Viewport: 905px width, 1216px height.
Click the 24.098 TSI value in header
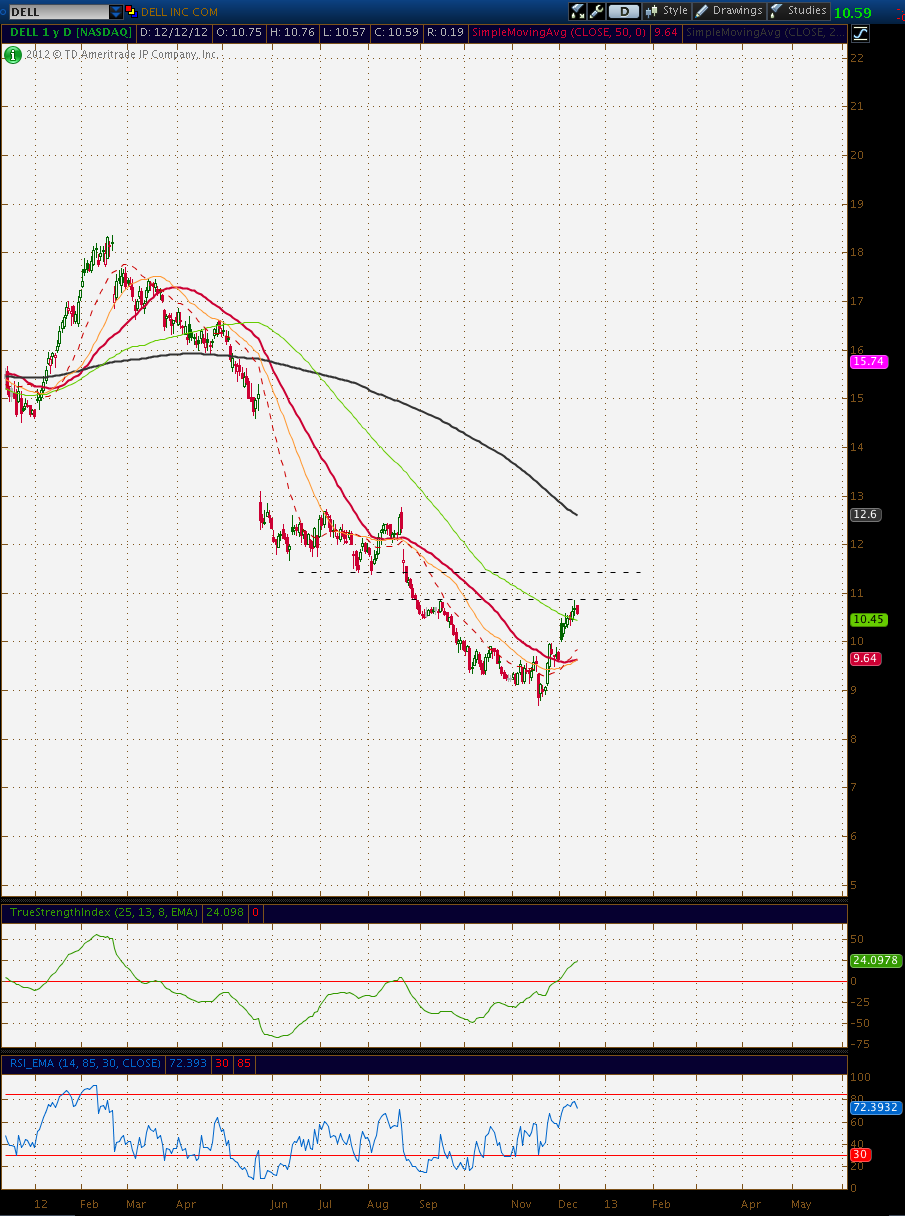point(224,912)
